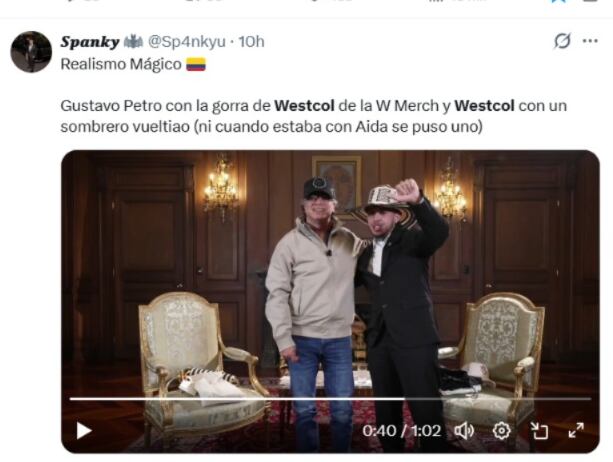Click the verified badge next to Spanky
This screenshot has width=613, height=462.
tap(133, 41)
